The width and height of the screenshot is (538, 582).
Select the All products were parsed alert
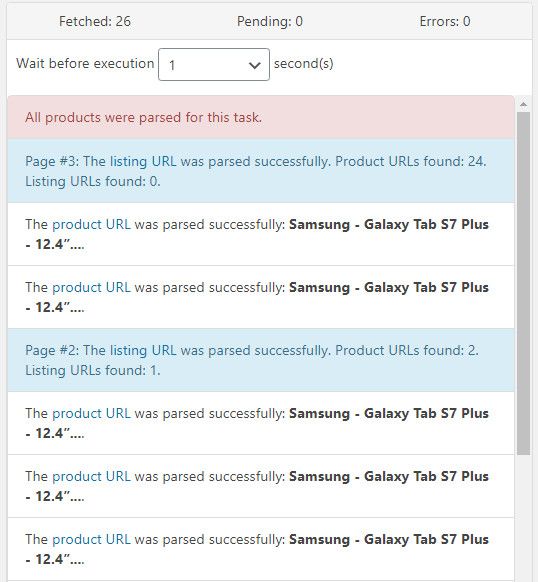261,118
